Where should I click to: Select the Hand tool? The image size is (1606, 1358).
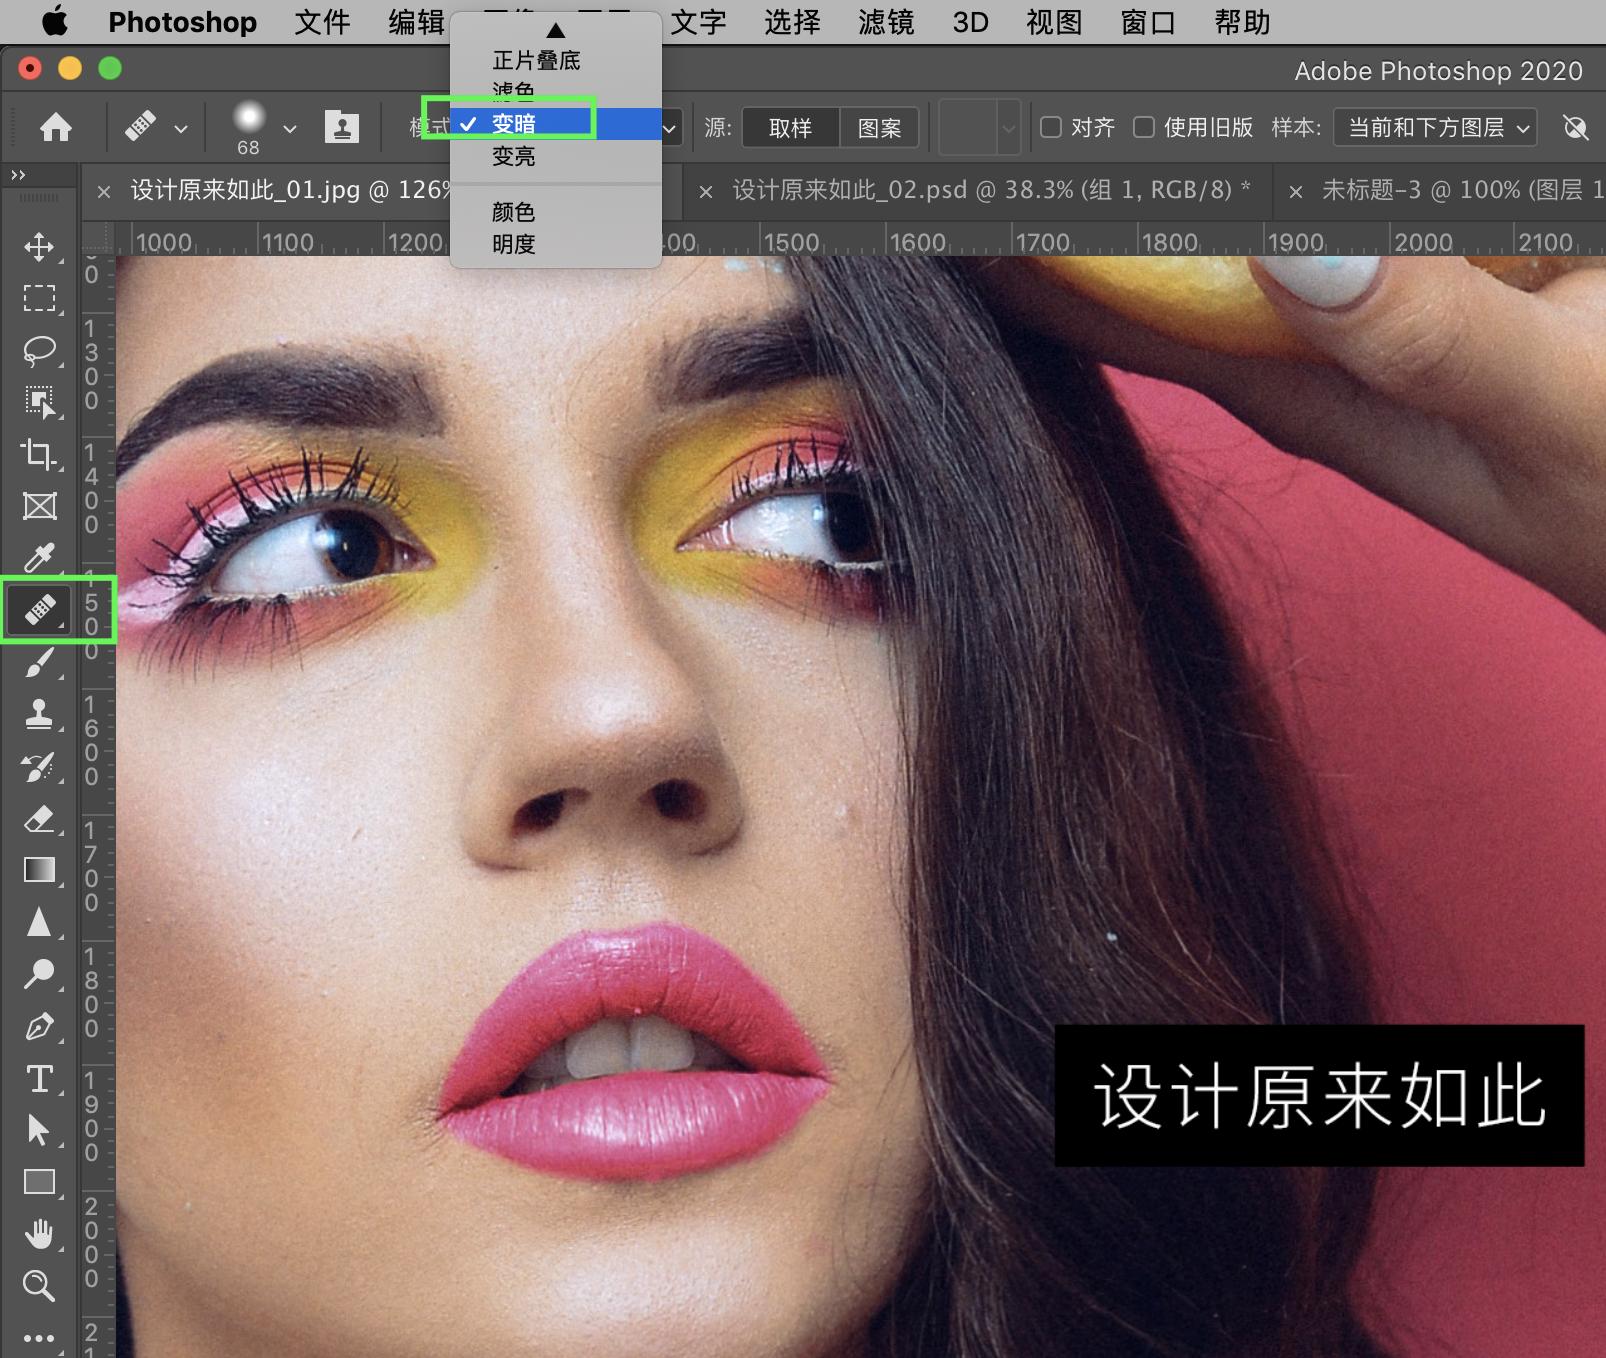39,1234
